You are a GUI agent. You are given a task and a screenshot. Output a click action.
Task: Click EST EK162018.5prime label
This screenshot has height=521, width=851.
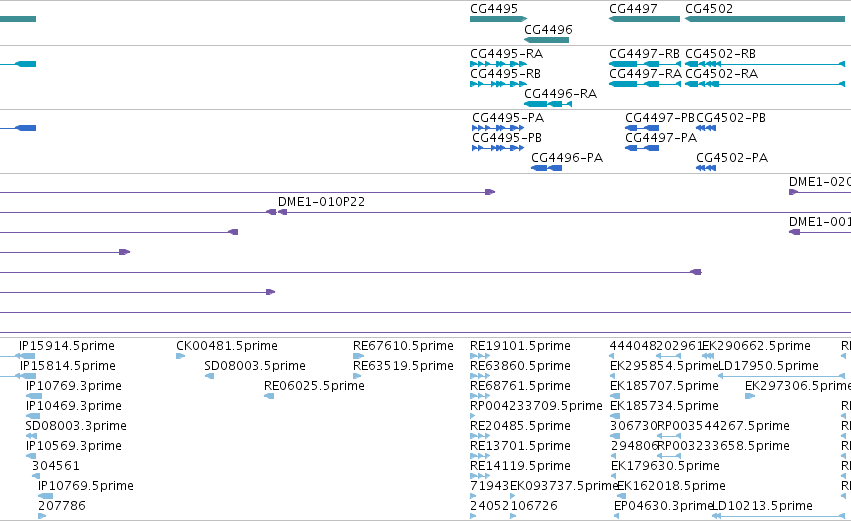tap(671, 486)
